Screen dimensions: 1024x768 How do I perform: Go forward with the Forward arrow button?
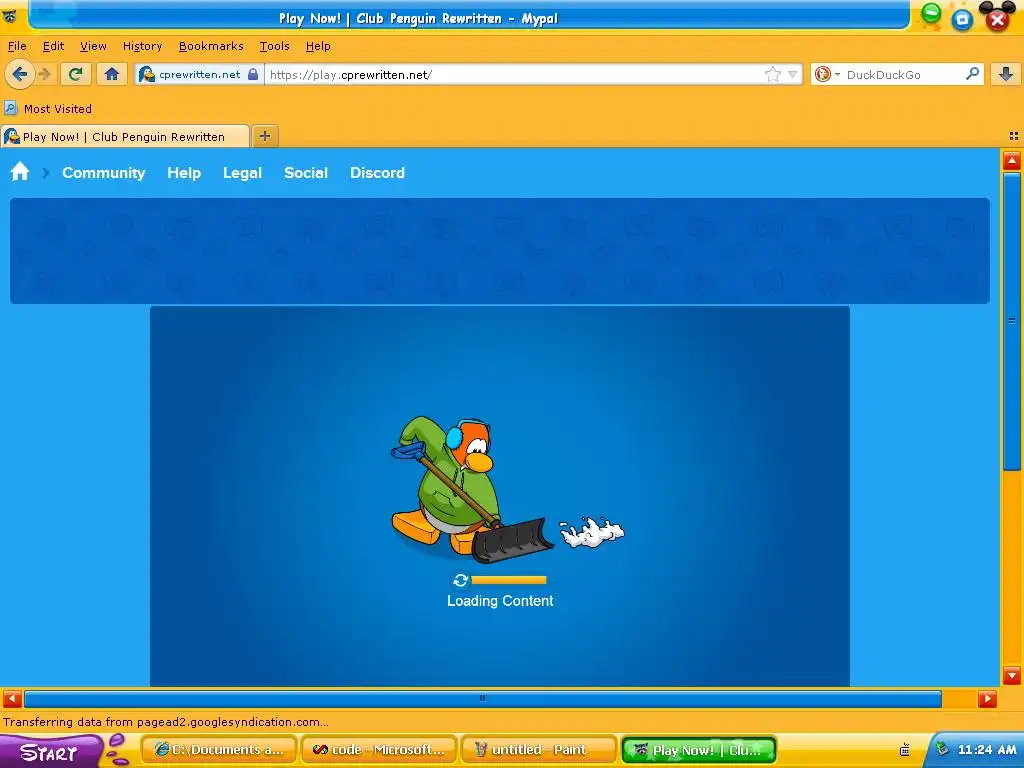pos(44,74)
